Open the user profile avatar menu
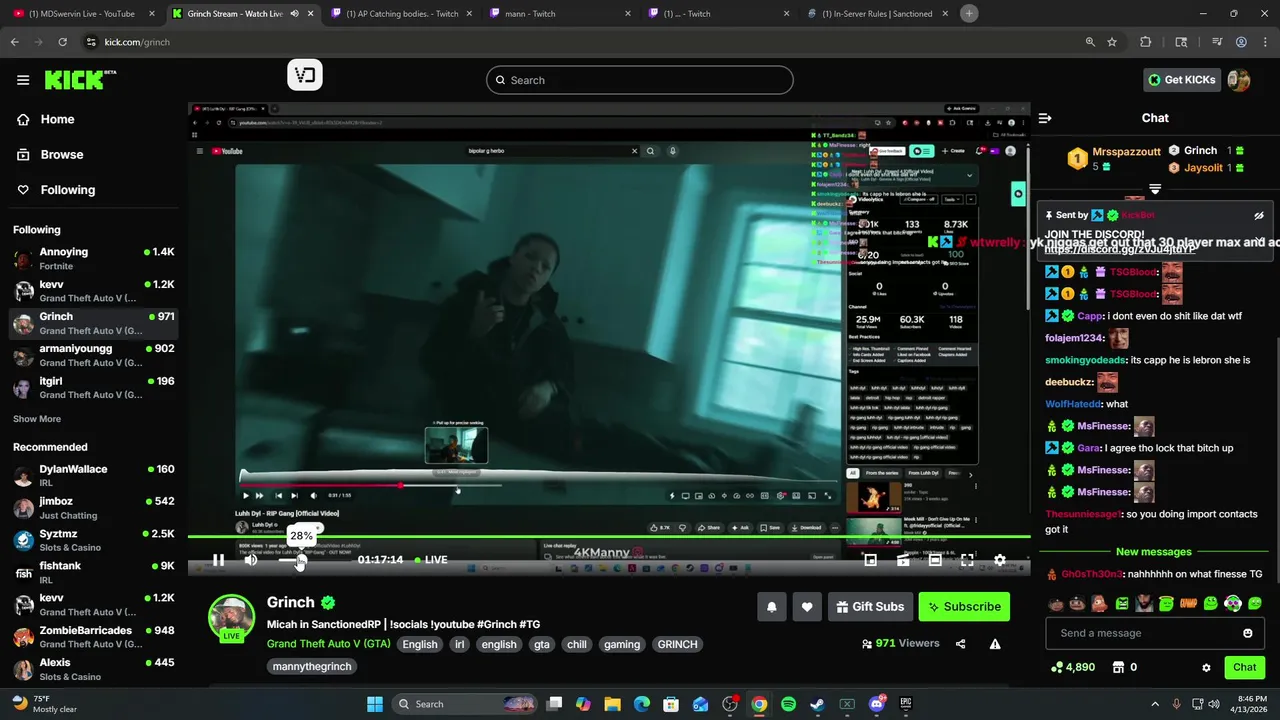 [x=1239, y=80]
